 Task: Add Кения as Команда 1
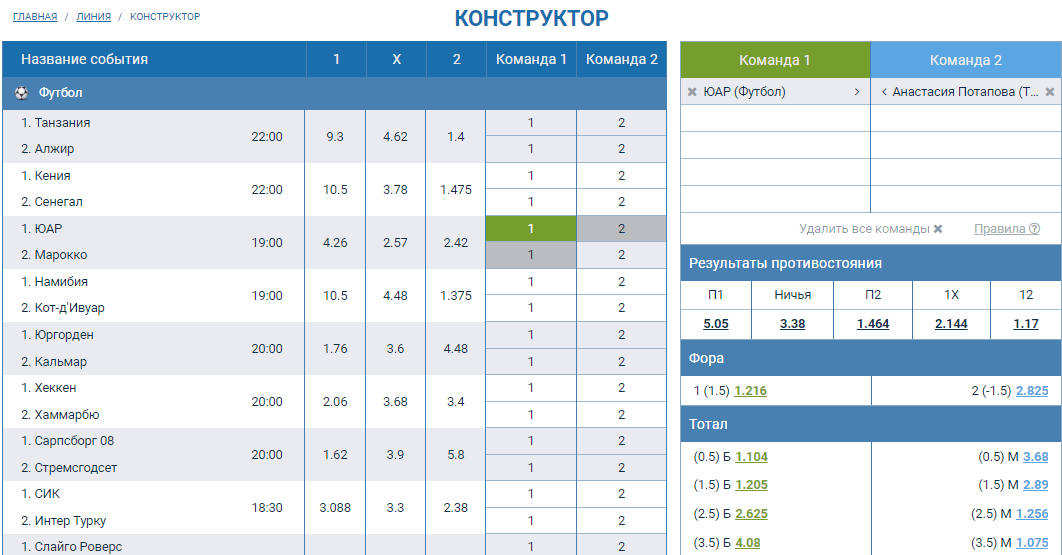click(531, 176)
